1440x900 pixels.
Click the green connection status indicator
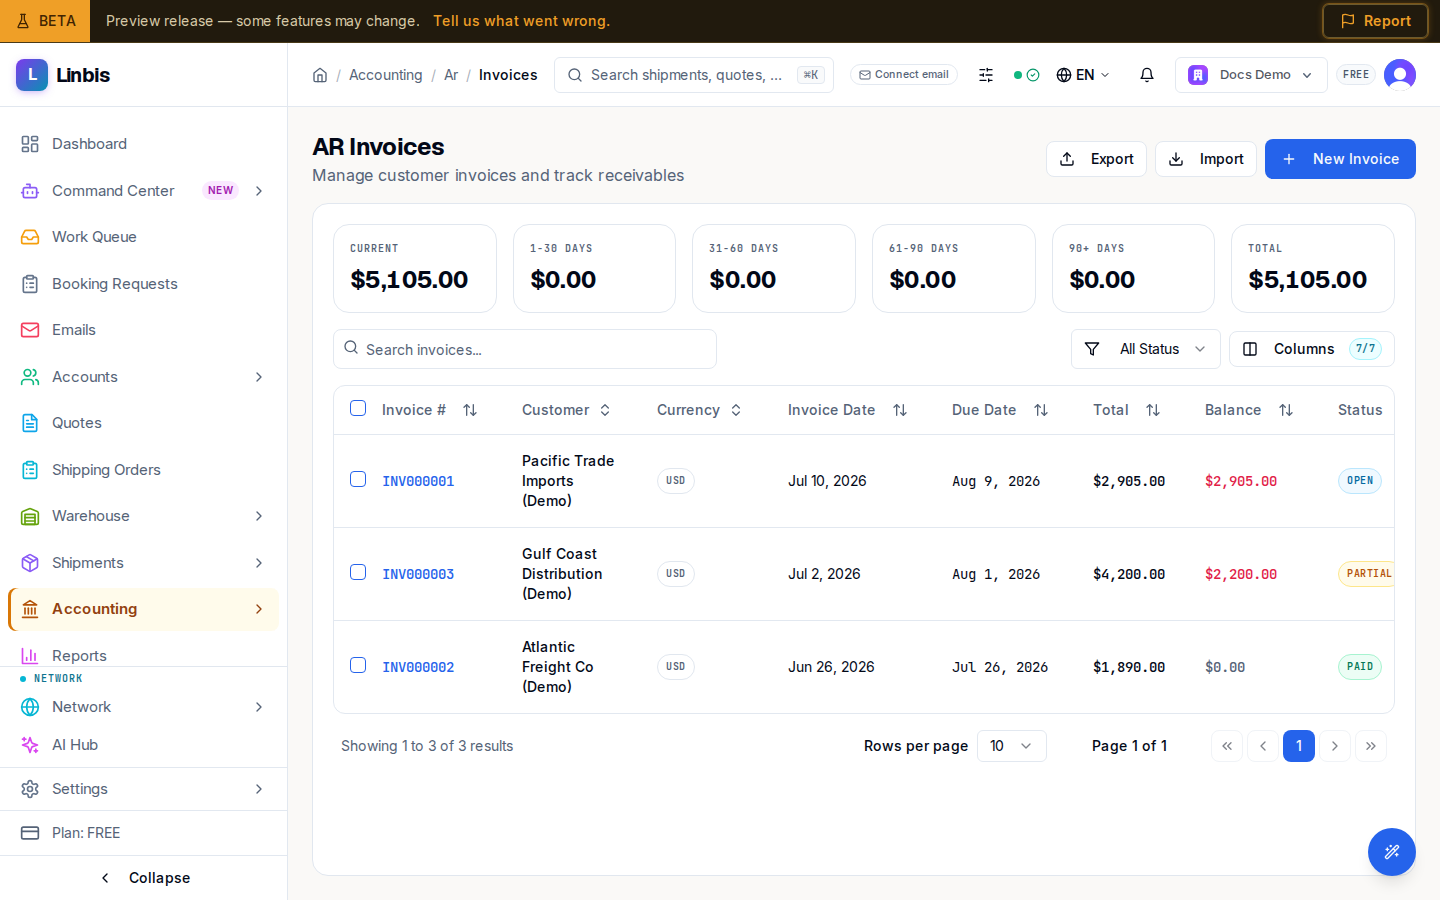pyautogui.click(x=1027, y=75)
